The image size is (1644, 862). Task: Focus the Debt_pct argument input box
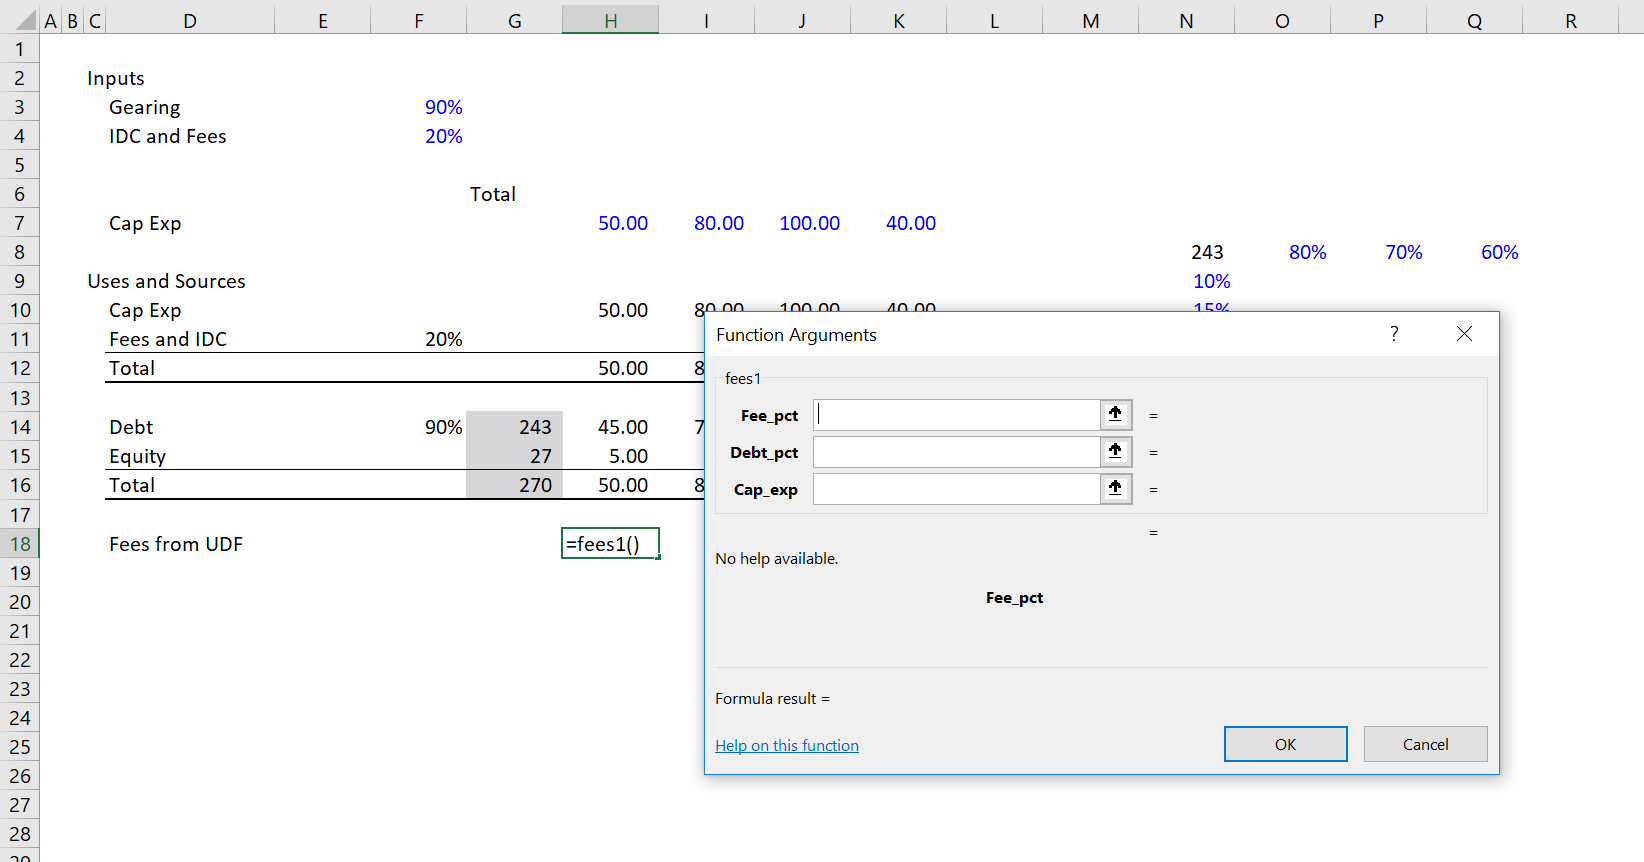coord(956,452)
